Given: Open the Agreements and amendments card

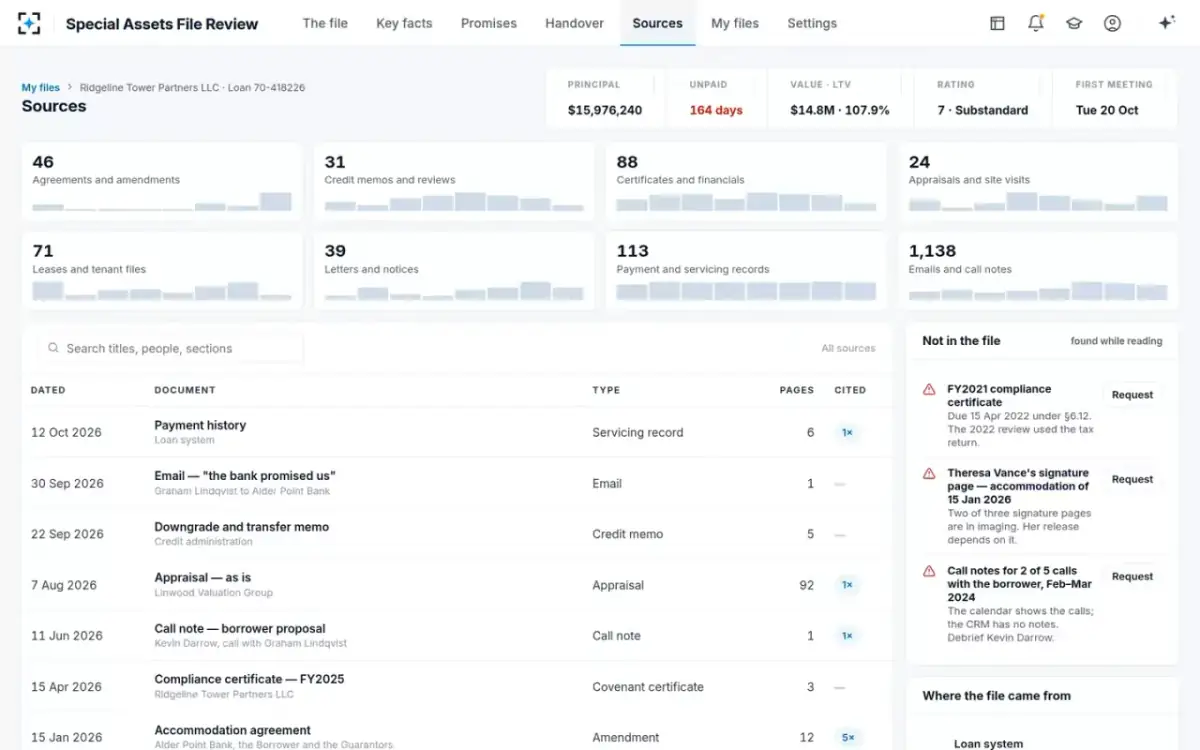Looking at the screenshot, I should coord(162,182).
